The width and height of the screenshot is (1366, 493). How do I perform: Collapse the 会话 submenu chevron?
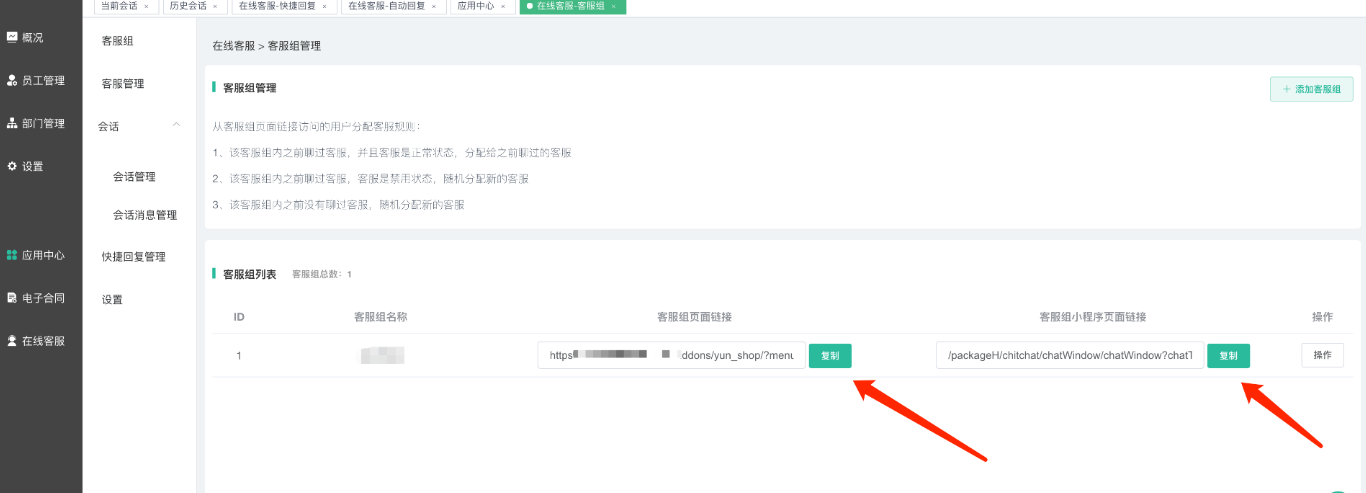[177, 125]
